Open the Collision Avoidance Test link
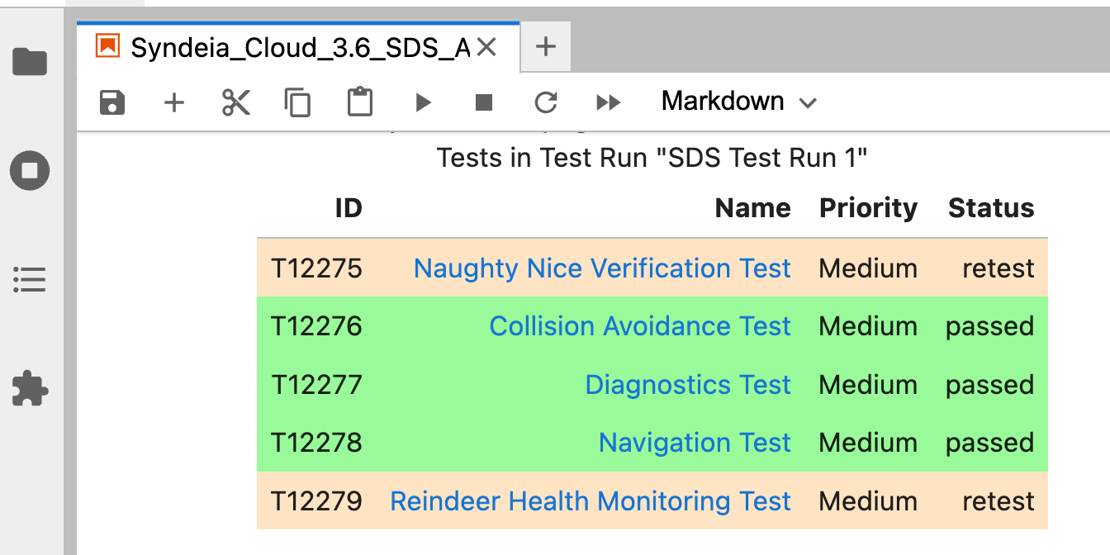The image size is (1110, 555). tap(640, 326)
